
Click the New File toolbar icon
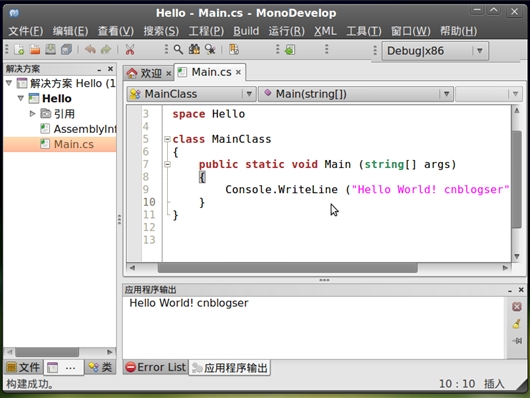[19, 50]
